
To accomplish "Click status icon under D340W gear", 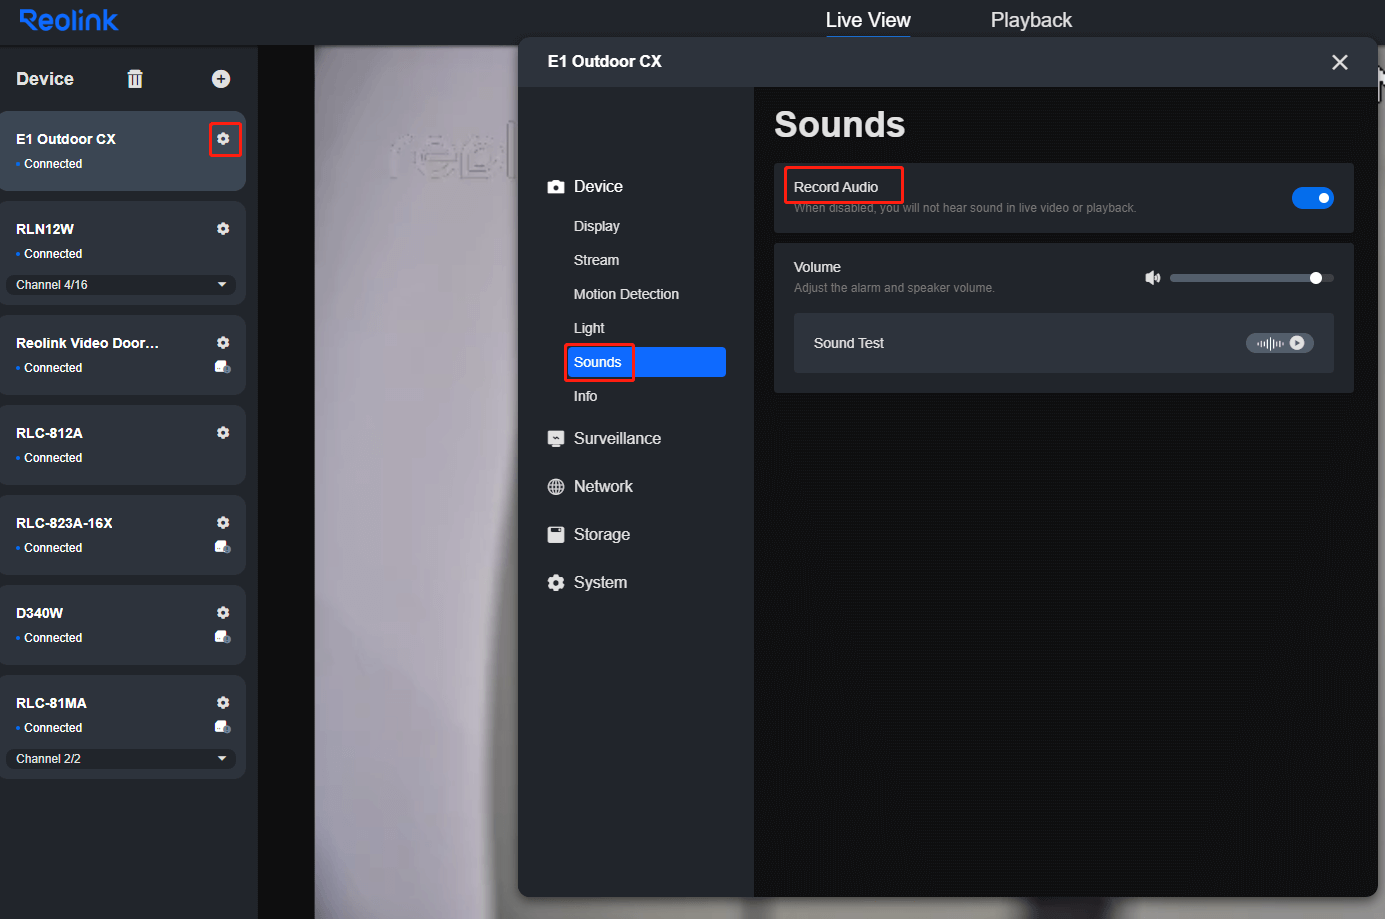I will (x=223, y=637).
